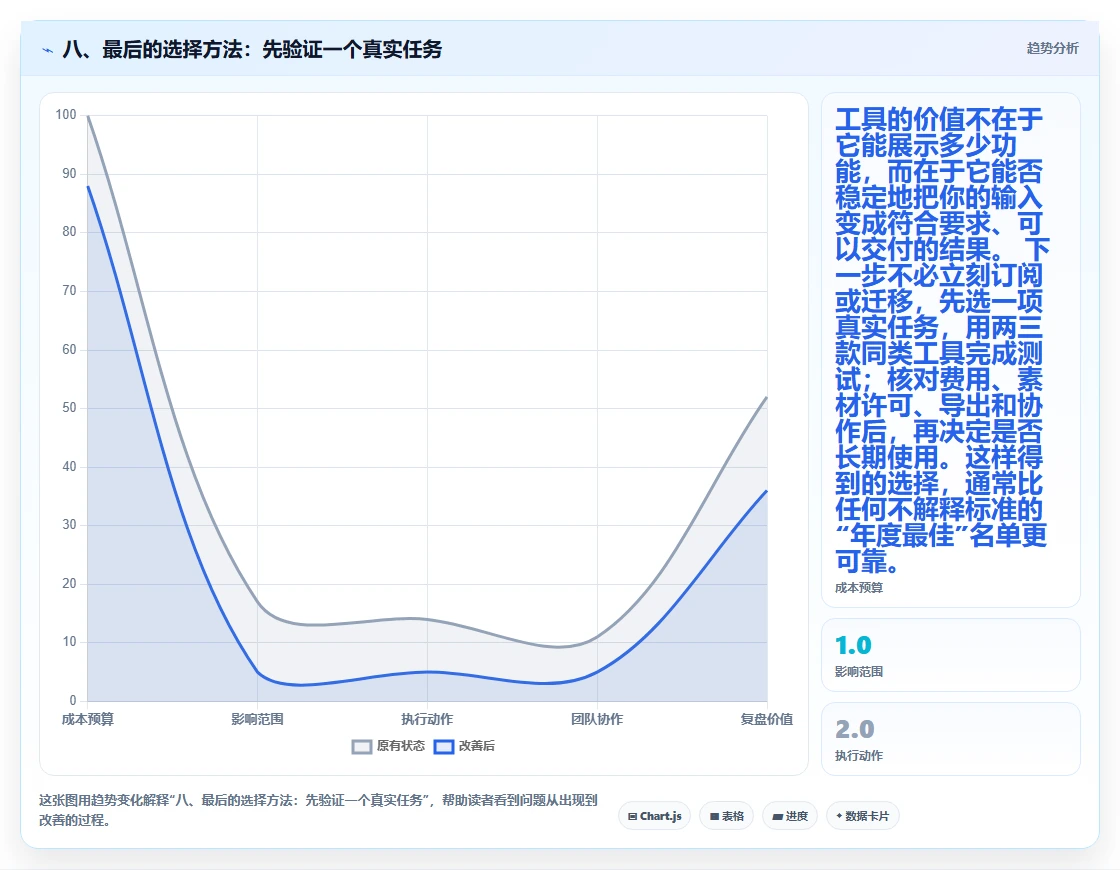The height and width of the screenshot is (870, 1120).
Task: Click the blue 改善后 legend color box
Action: tap(444, 746)
